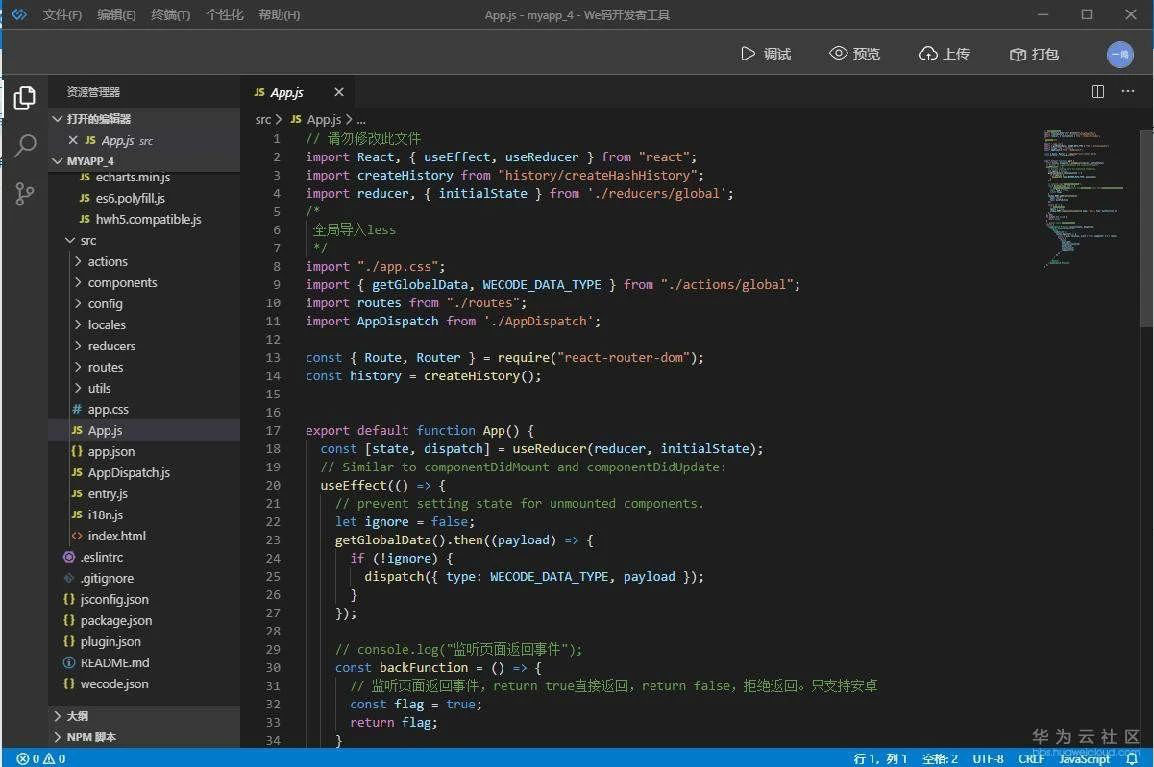Screen dimensions: 1154x767
Task: Click the notification bell in status bar
Action: (1132, 758)
